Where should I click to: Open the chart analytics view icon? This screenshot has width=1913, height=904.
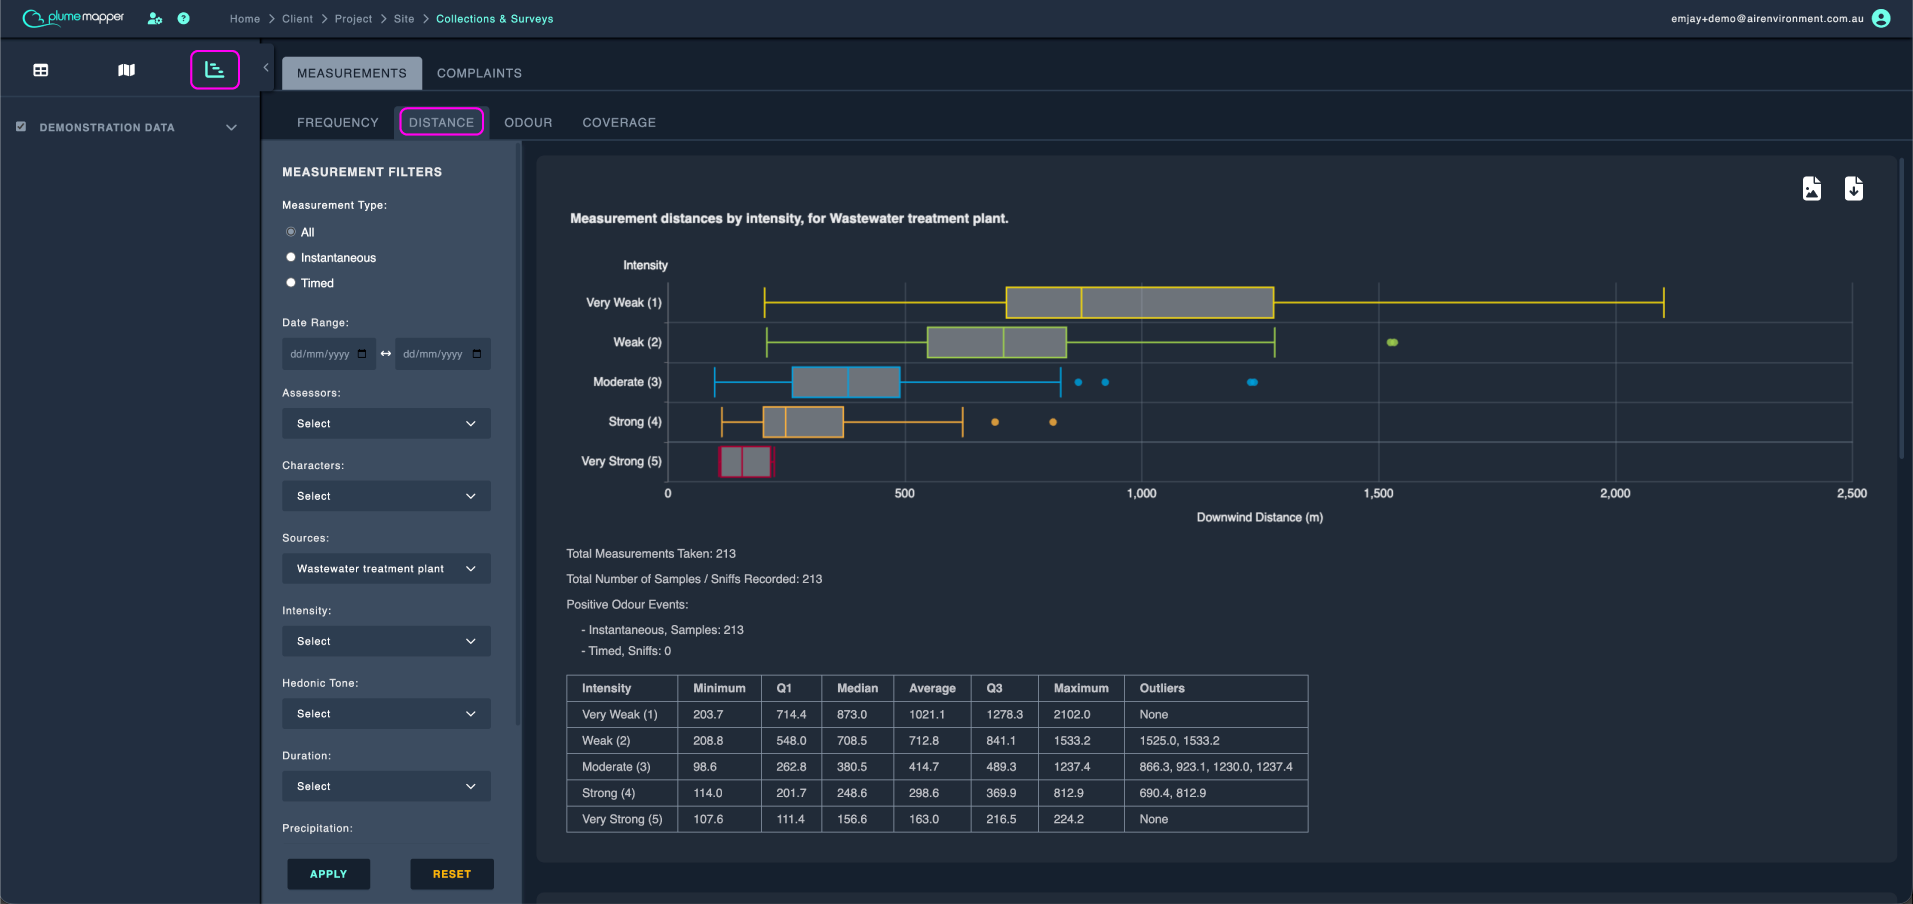(x=215, y=70)
